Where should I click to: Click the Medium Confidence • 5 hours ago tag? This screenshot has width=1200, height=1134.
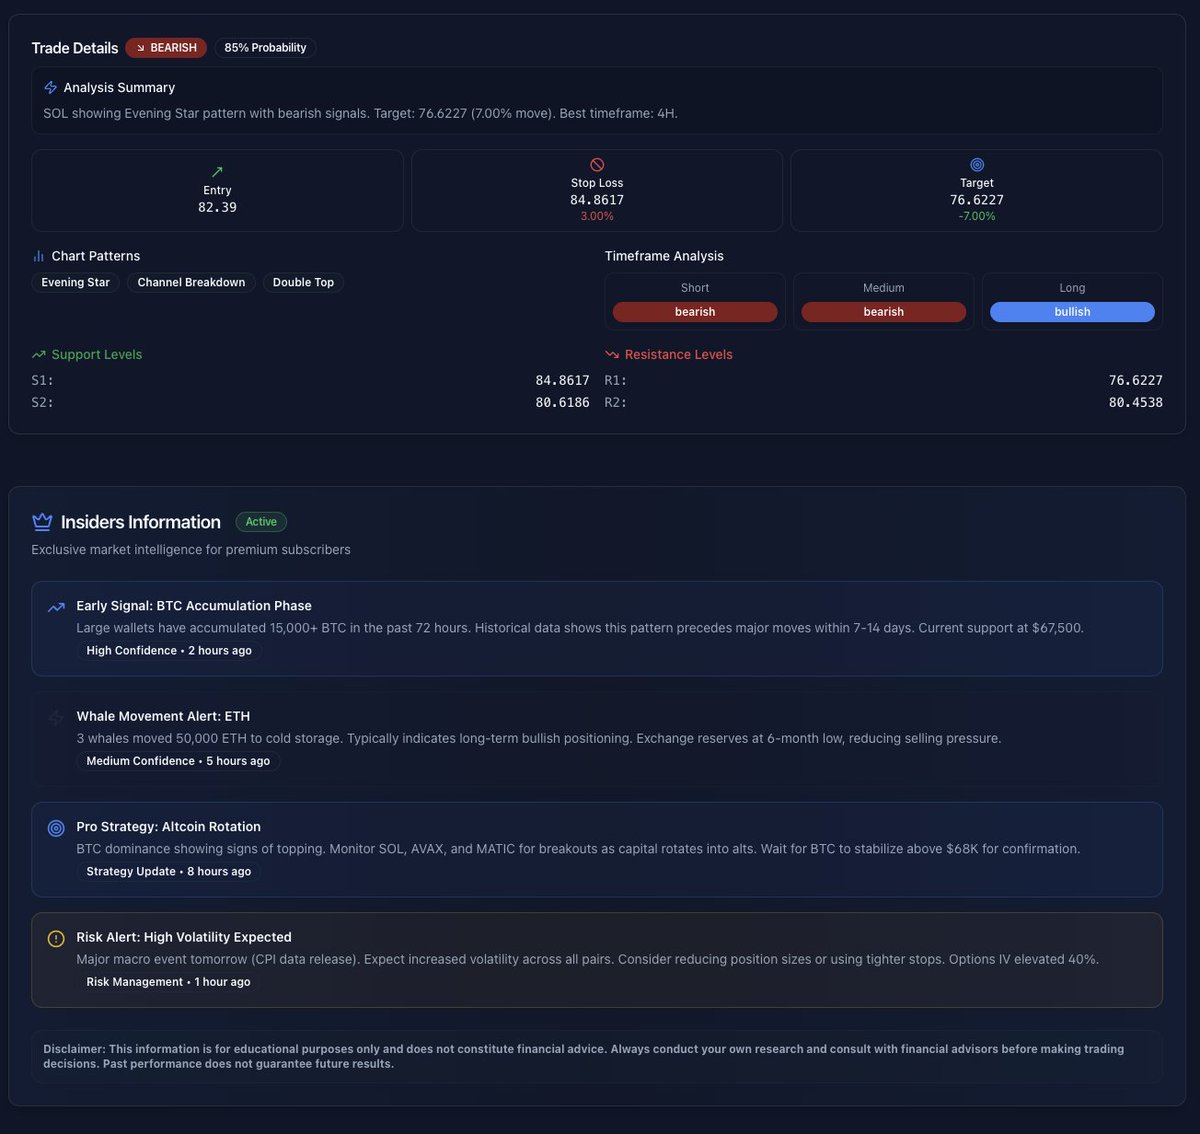click(178, 761)
